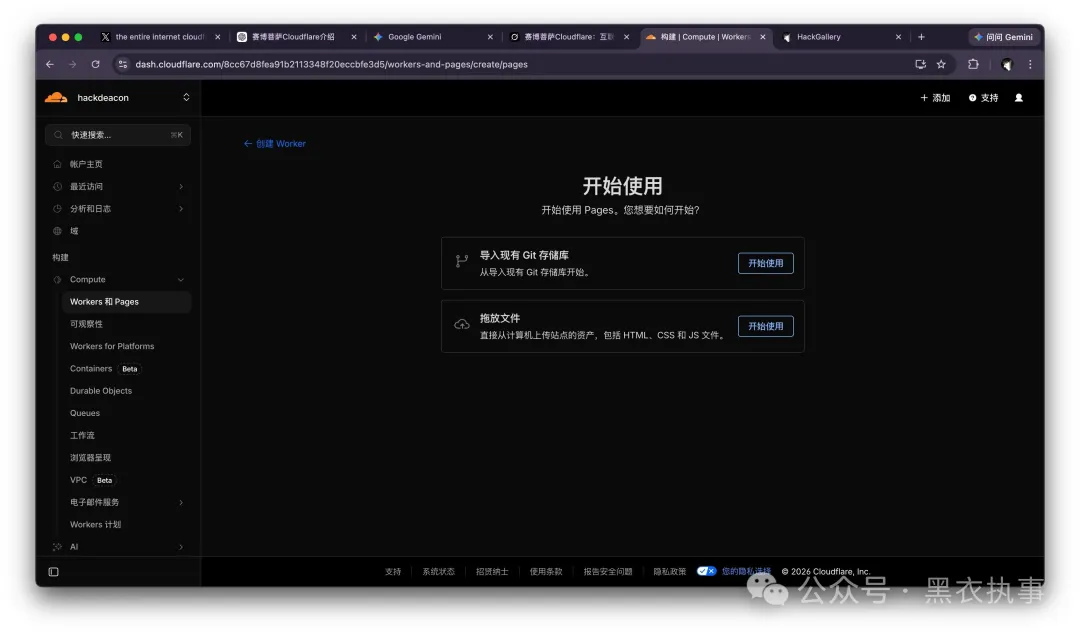The image size is (1080, 634).
Task: Open Workers 计划 item
Action: 95,524
